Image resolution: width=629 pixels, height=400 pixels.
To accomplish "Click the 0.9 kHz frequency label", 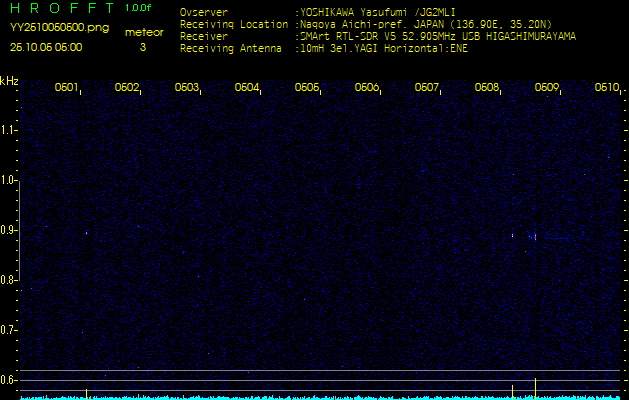I will [7, 230].
